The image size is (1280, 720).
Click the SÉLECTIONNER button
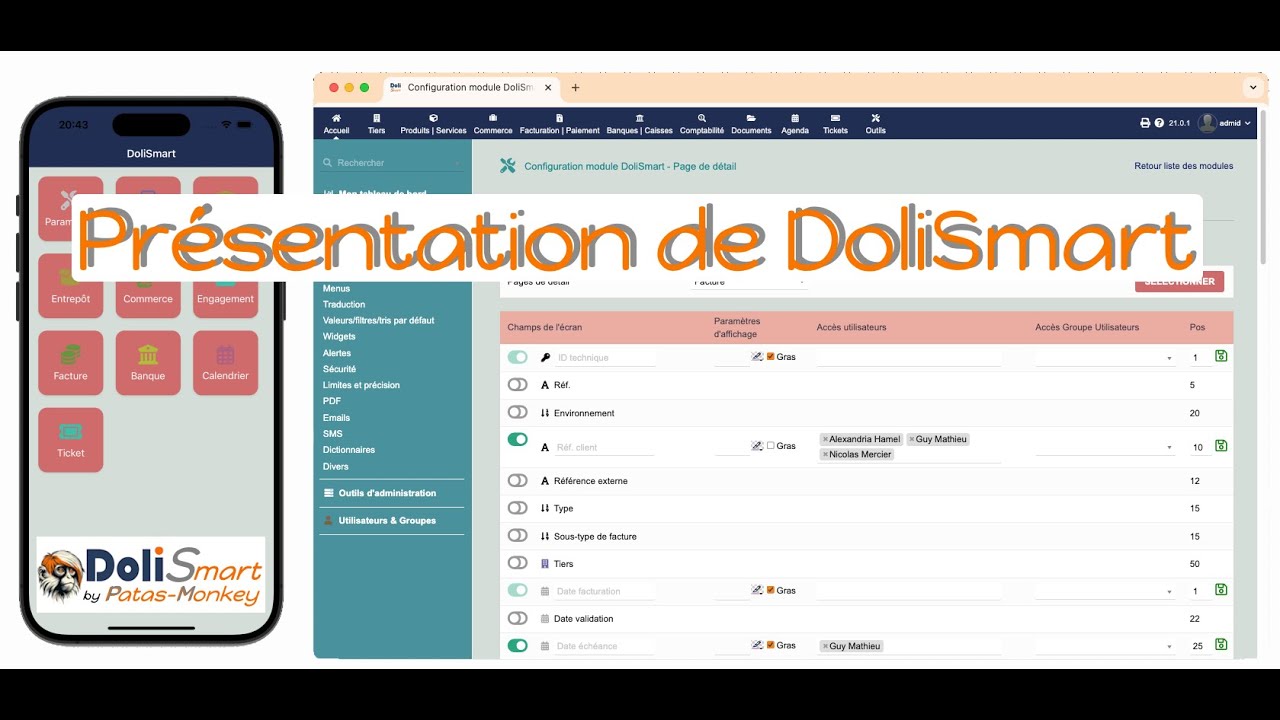(1179, 282)
